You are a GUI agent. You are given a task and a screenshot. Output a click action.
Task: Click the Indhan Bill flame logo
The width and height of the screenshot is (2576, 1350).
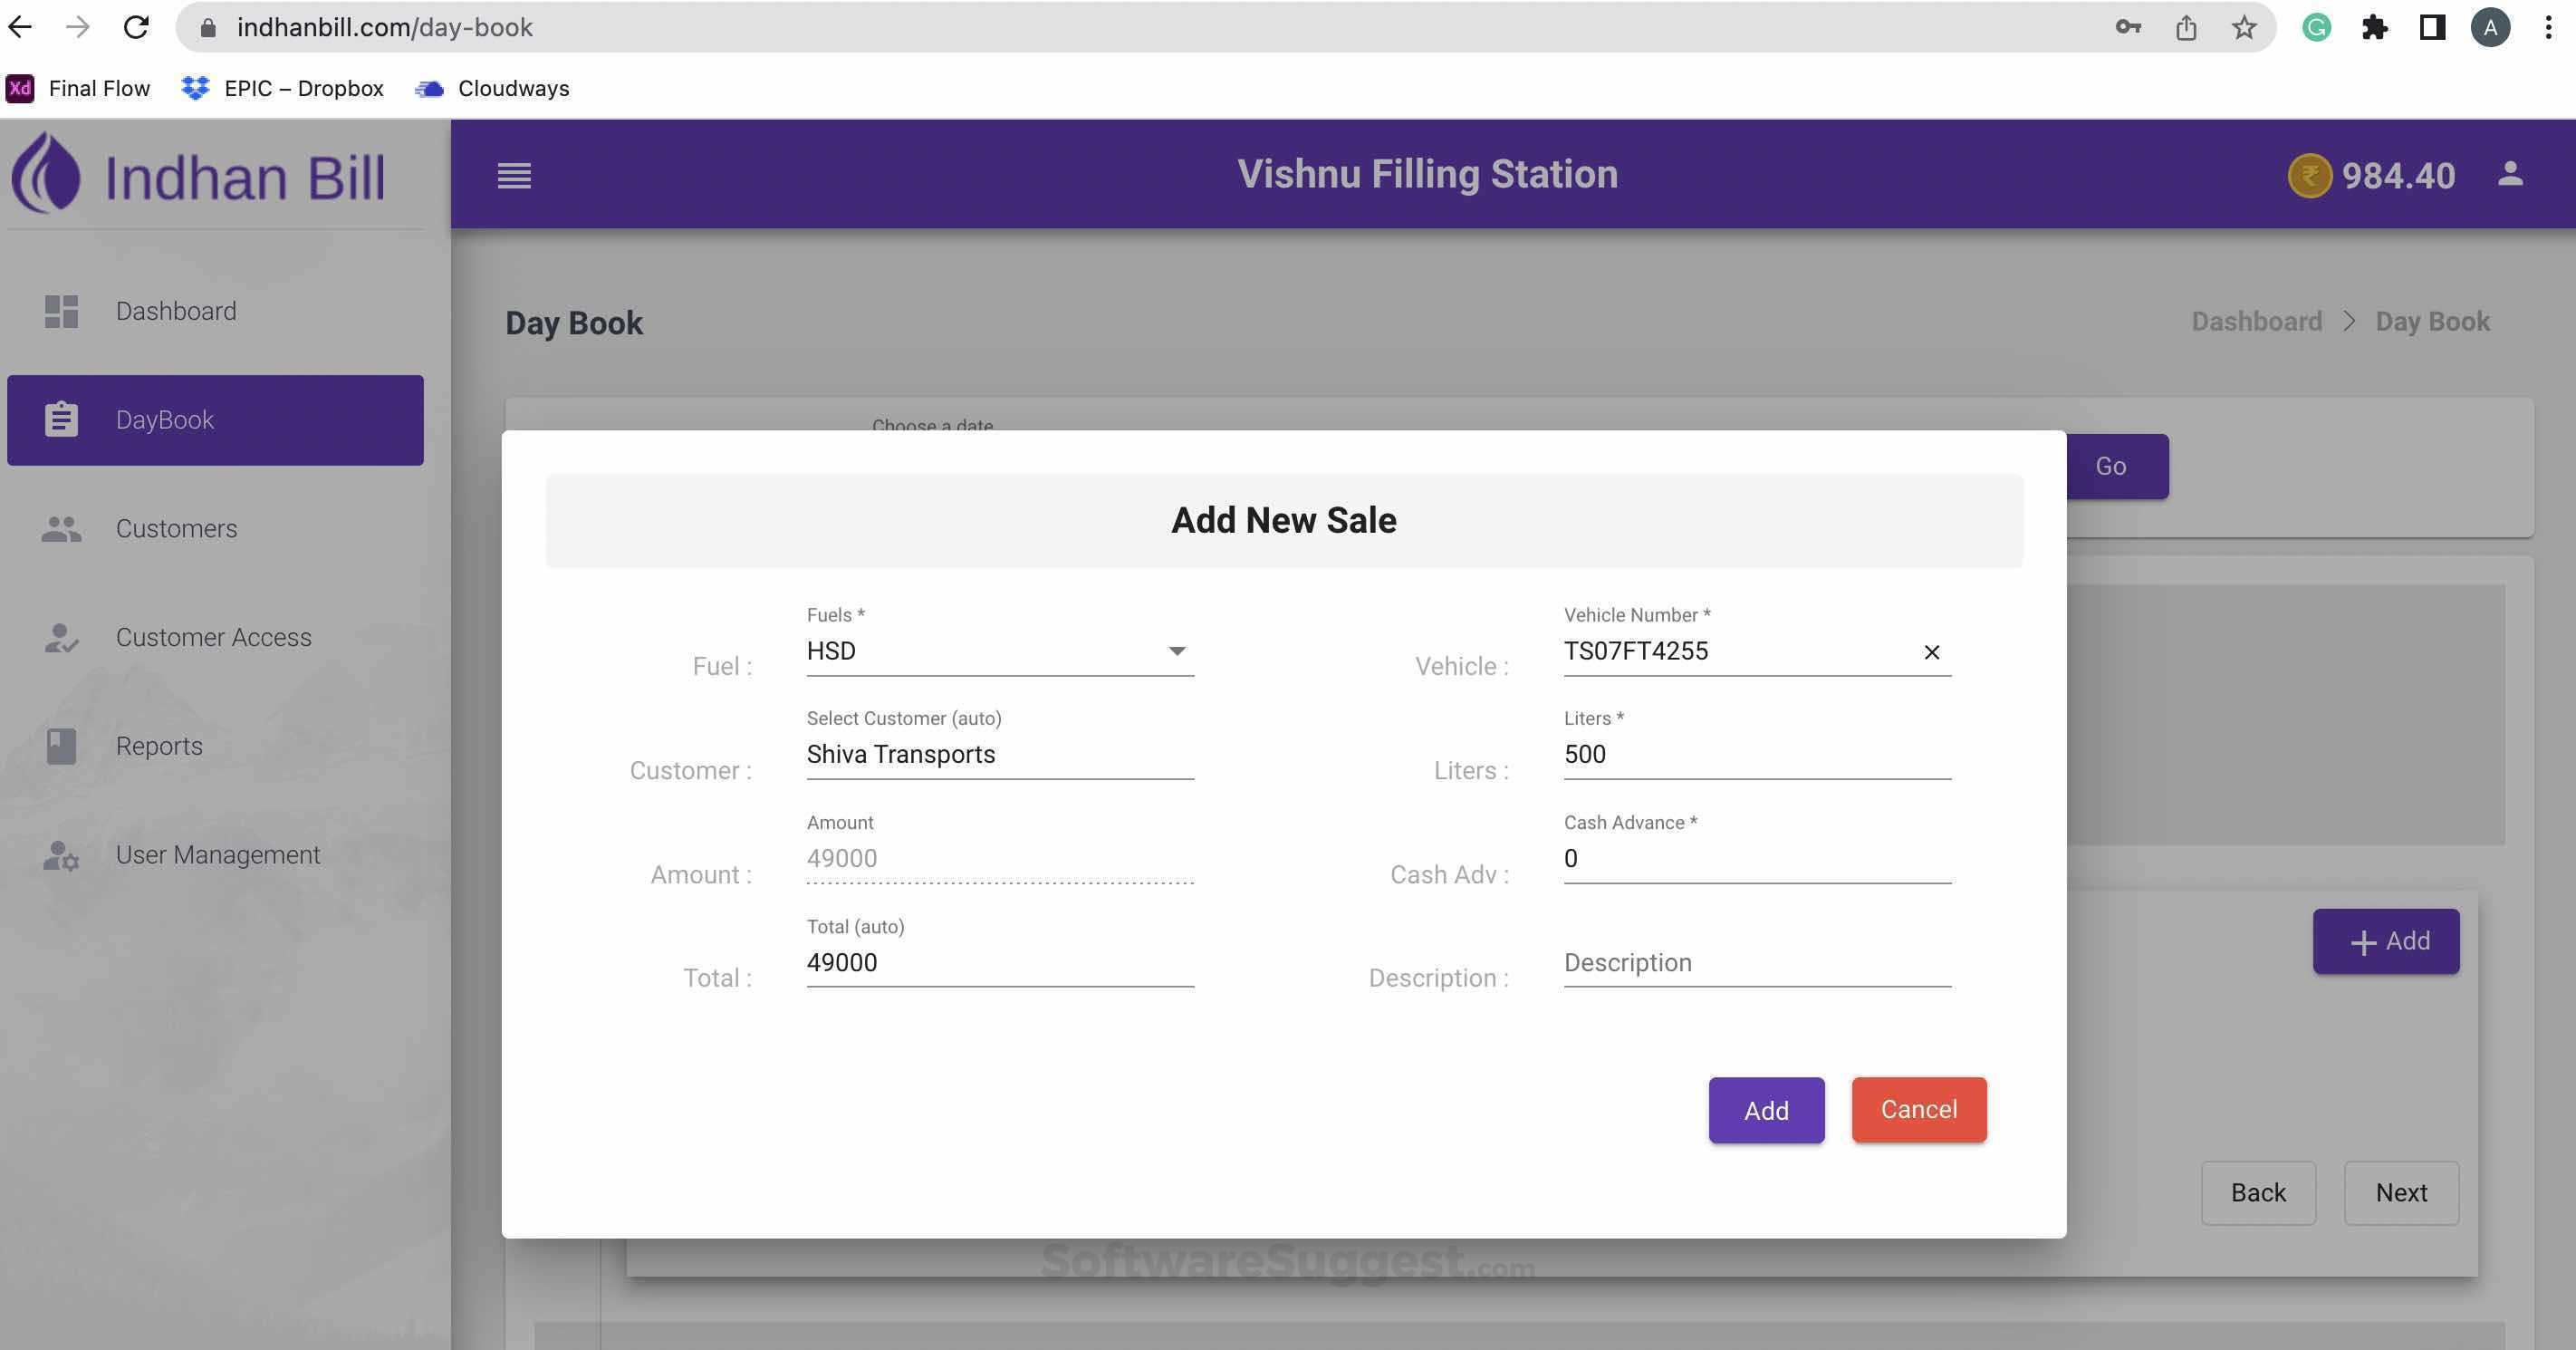pos(46,175)
